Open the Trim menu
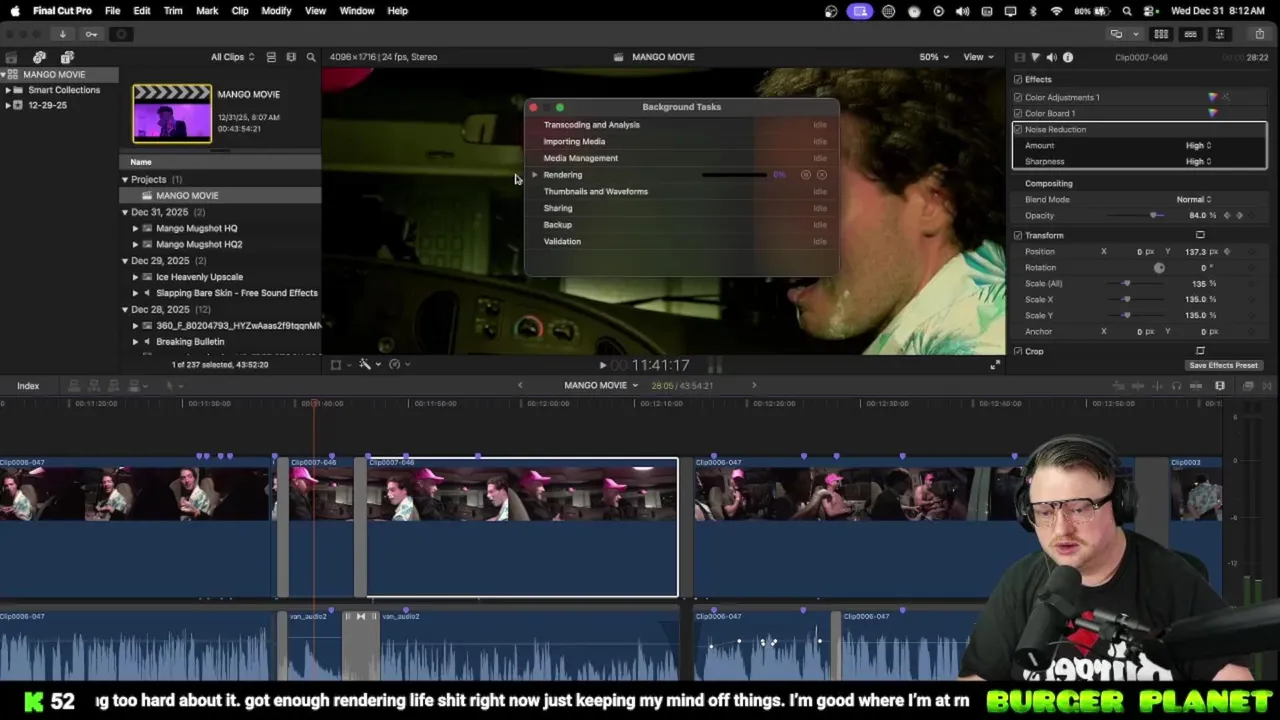This screenshot has height=720, width=1280. pos(173,10)
